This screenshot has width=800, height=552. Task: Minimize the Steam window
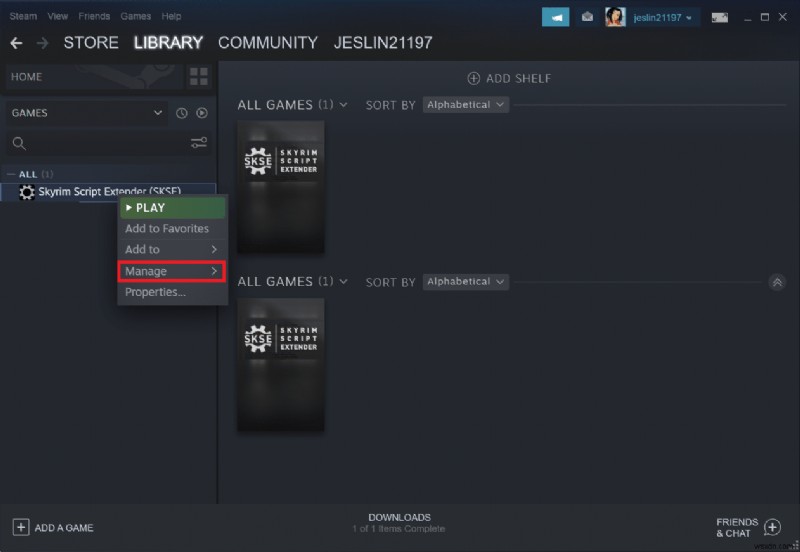pos(748,17)
